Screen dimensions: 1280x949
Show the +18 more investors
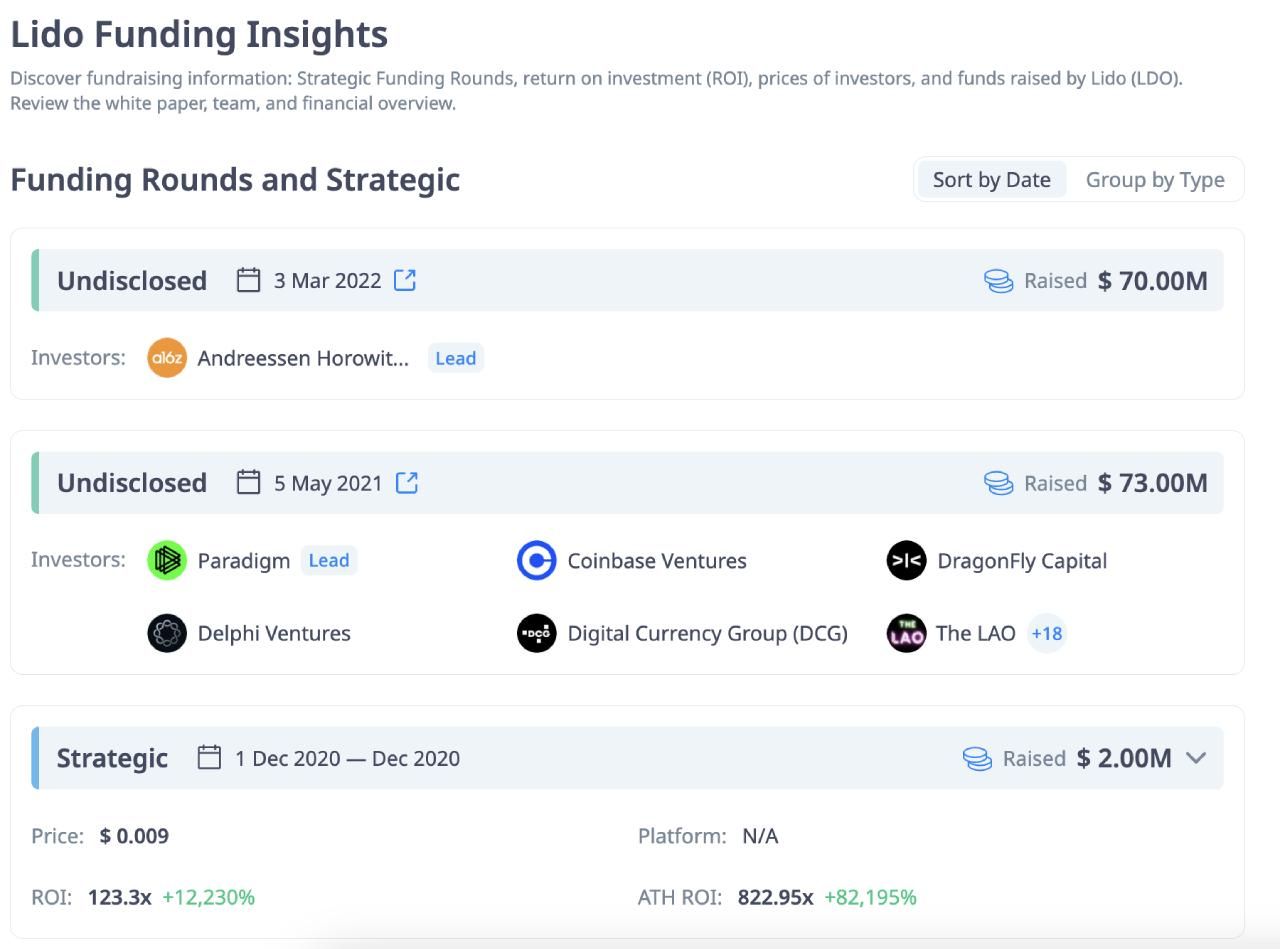tap(1047, 633)
